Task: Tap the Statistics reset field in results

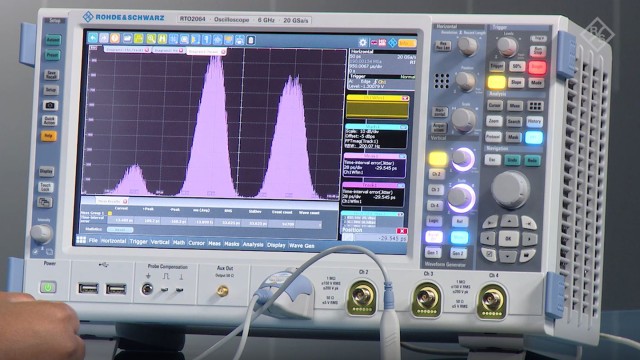Action: tap(120, 230)
